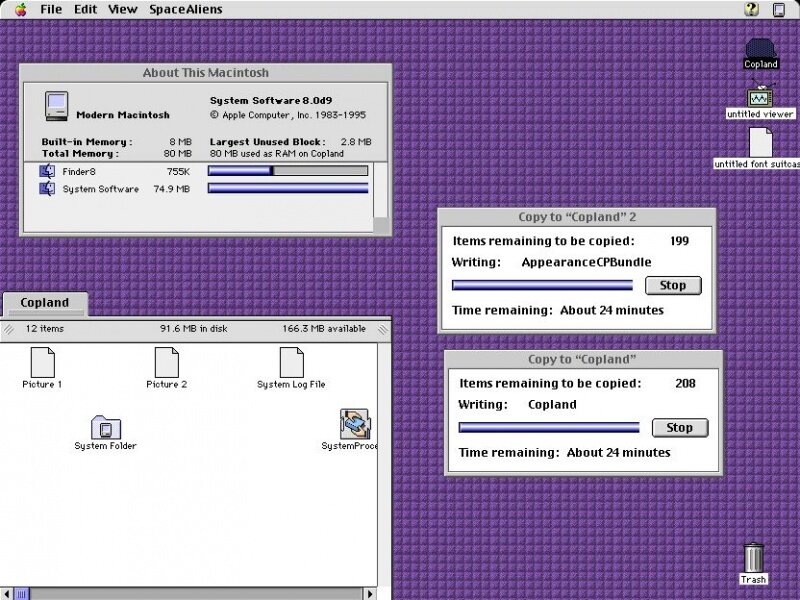Click scroll left arrow in Copland window

coord(6,594)
